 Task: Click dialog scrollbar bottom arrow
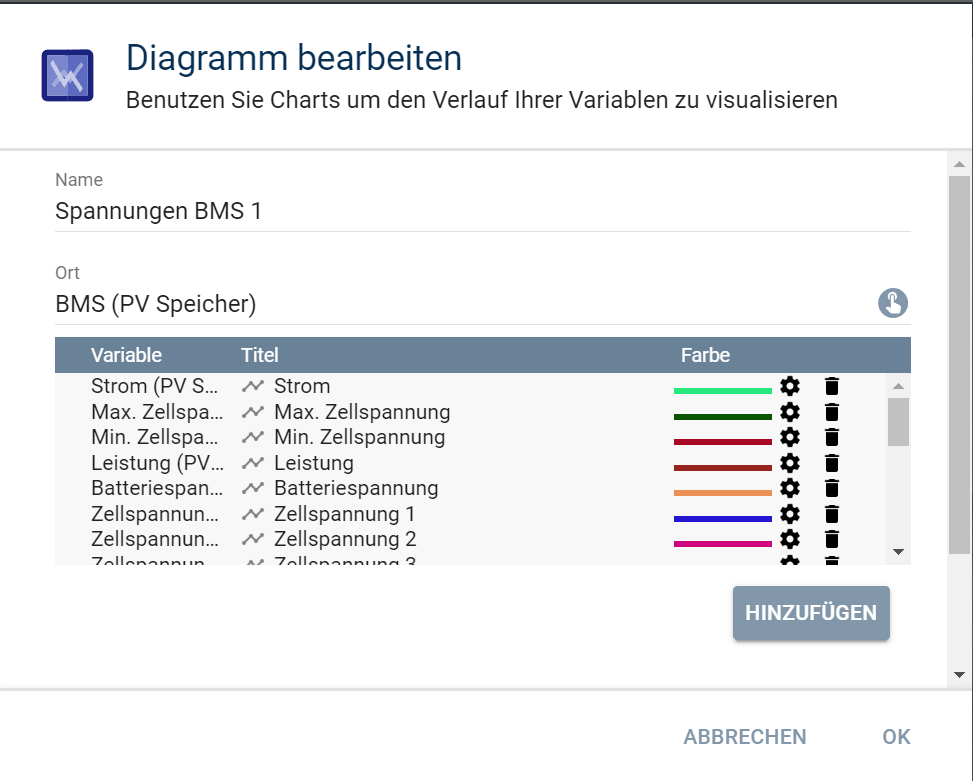click(959, 675)
